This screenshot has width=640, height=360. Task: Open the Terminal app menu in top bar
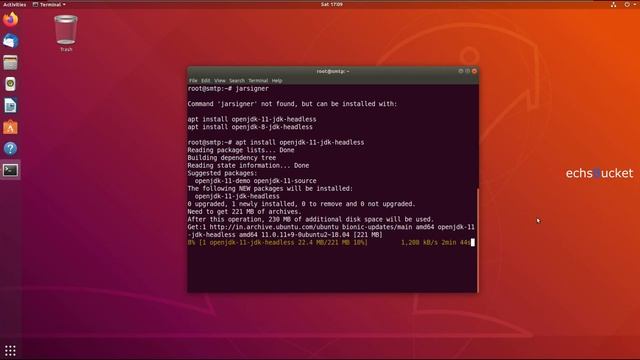49,4
